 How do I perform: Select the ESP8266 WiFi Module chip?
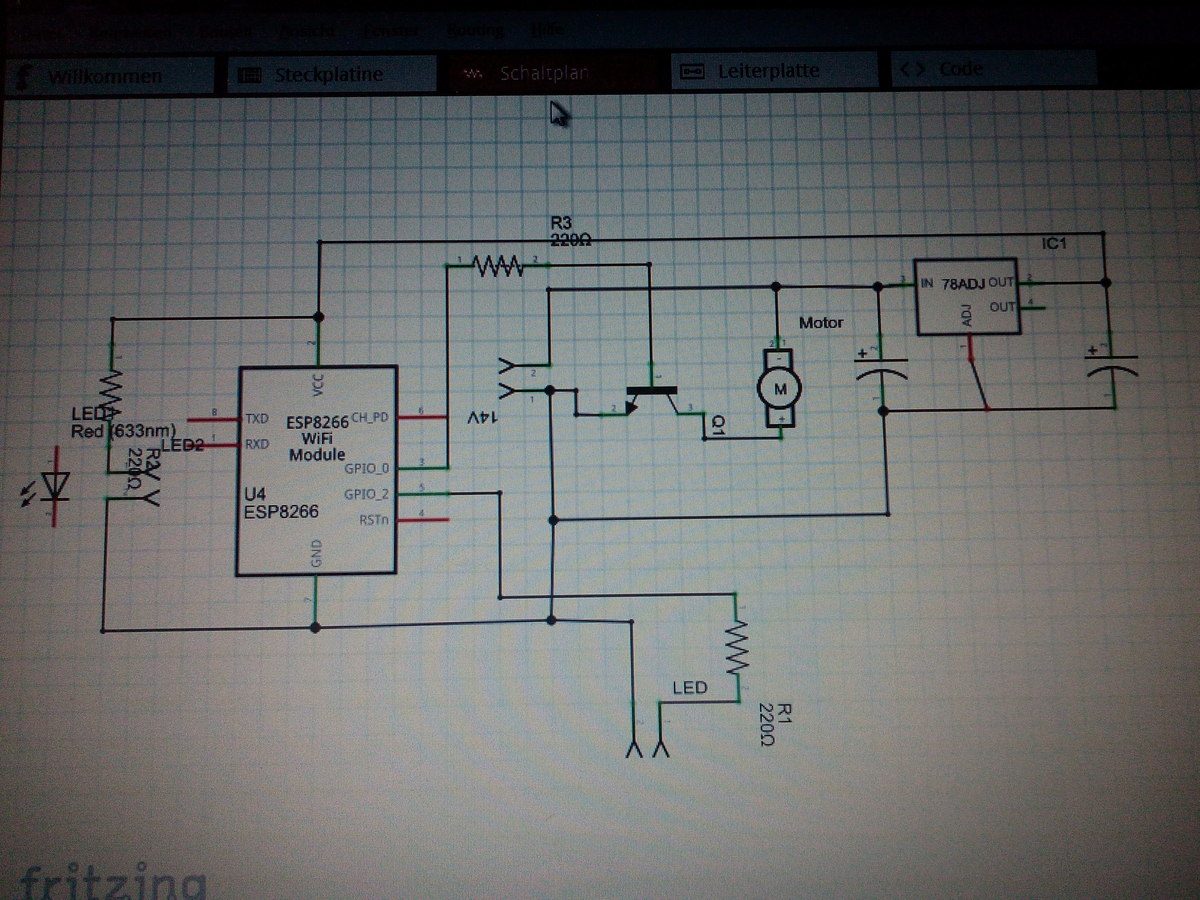[x=317, y=471]
